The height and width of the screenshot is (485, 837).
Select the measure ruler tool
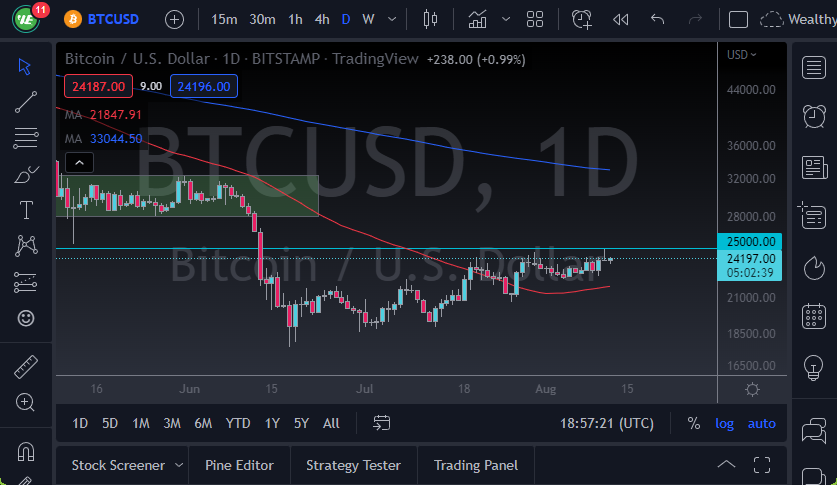click(26, 367)
